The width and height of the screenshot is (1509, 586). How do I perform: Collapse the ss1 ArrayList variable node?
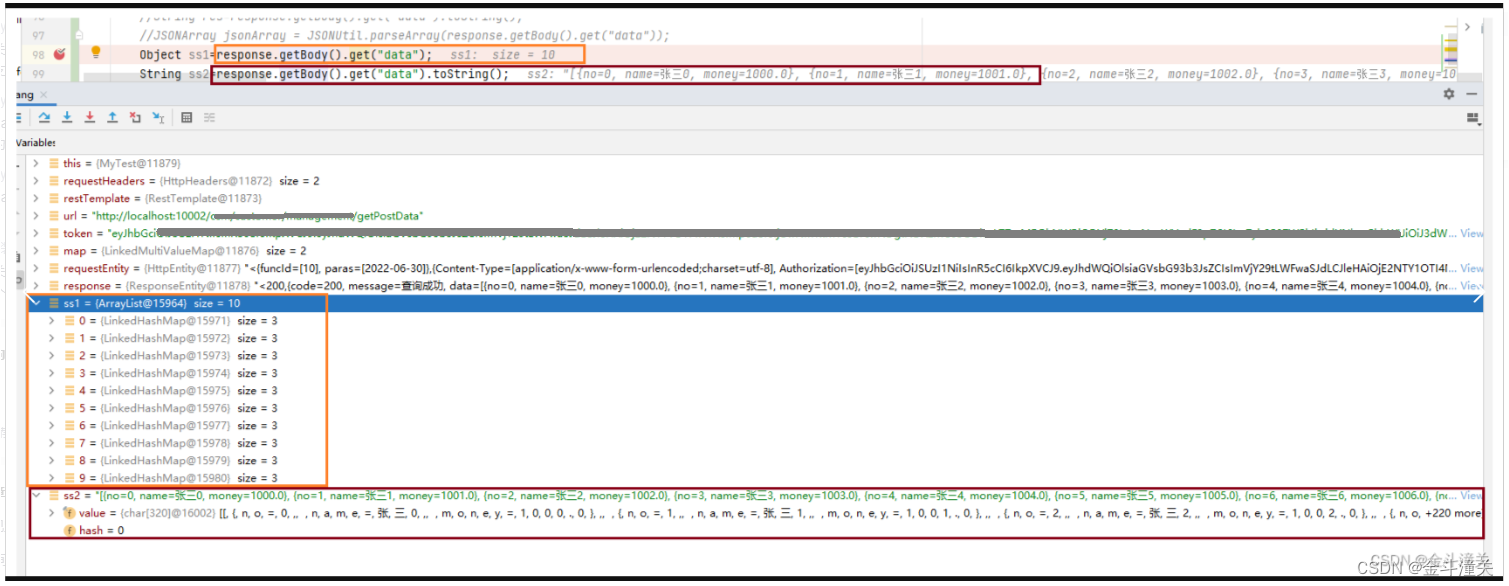coord(35,302)
